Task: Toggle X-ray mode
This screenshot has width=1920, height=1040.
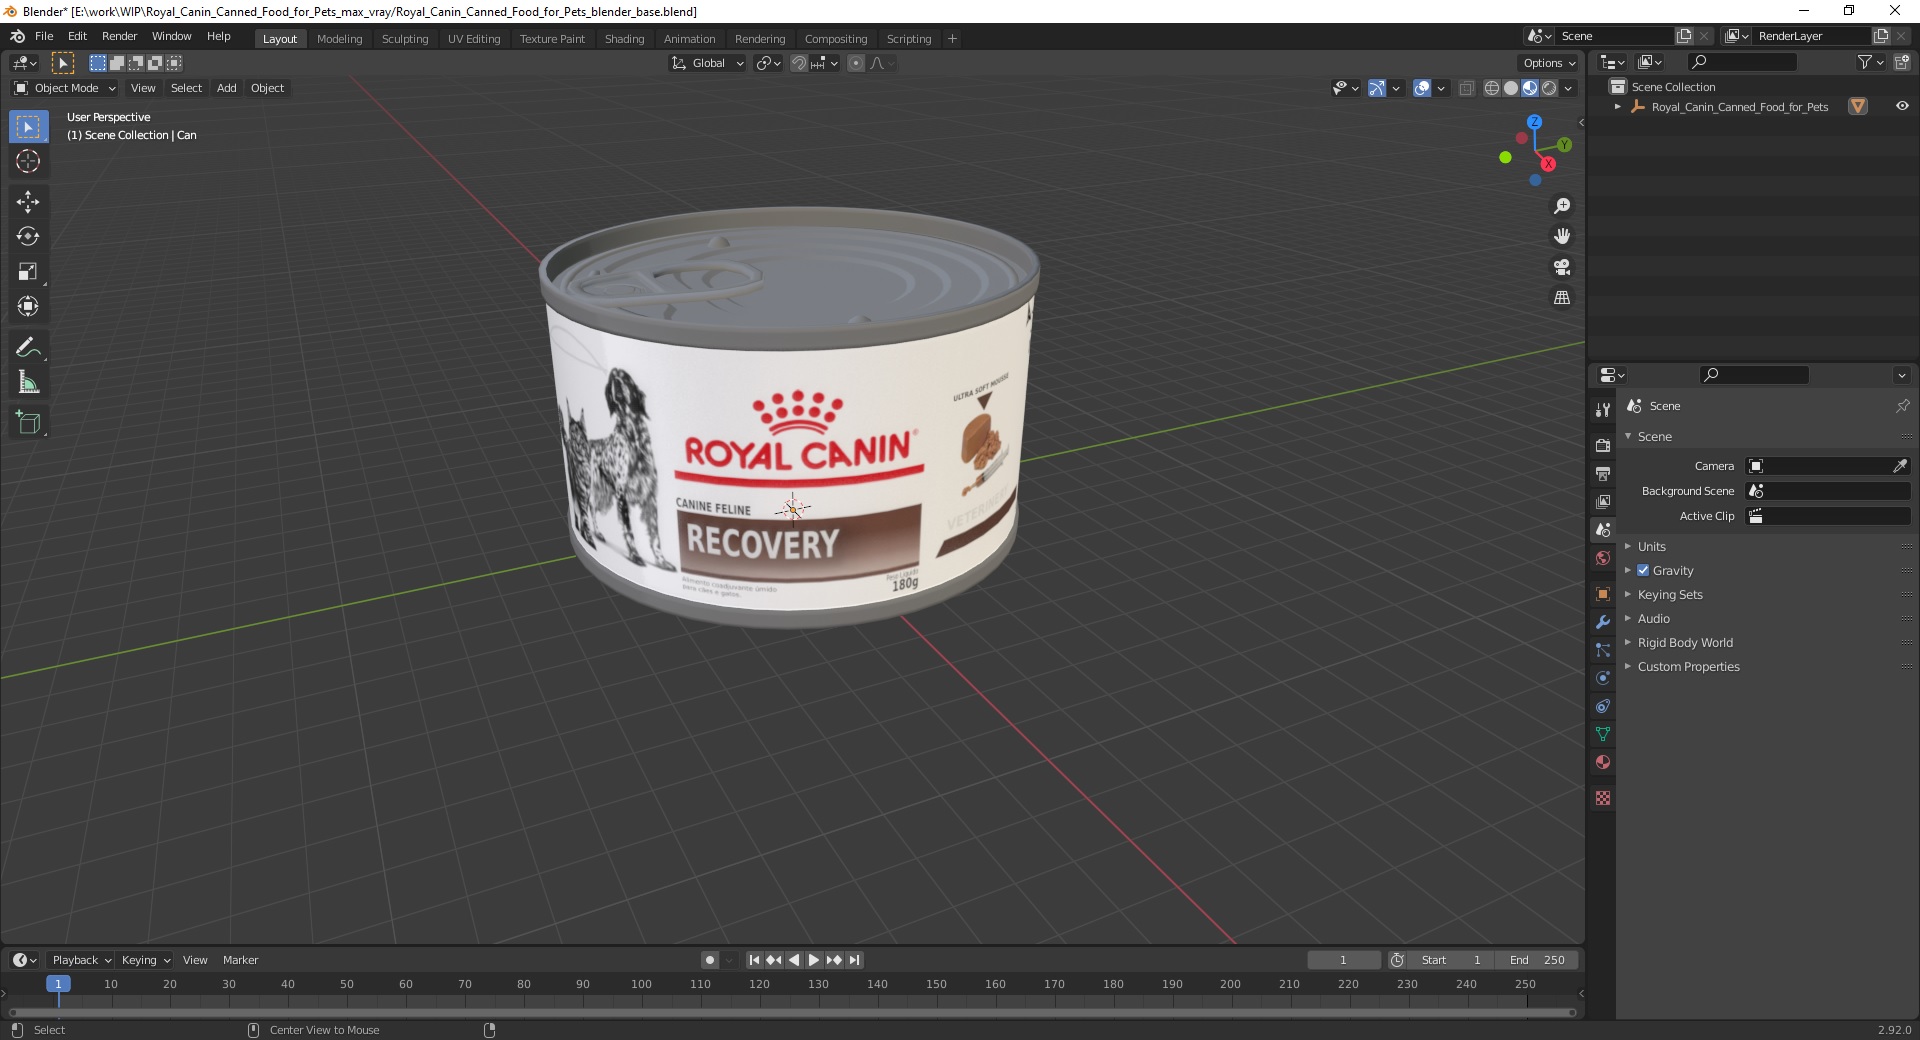Action: 1467,88
